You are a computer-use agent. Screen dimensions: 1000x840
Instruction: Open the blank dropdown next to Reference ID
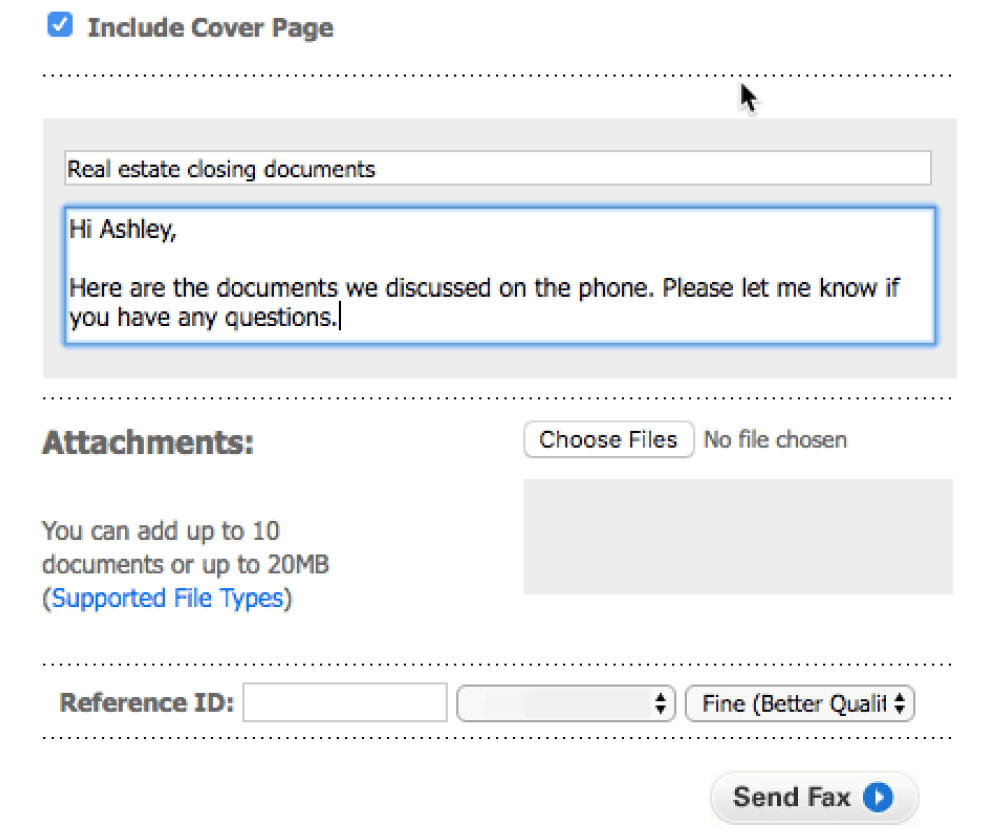[566, 704]
